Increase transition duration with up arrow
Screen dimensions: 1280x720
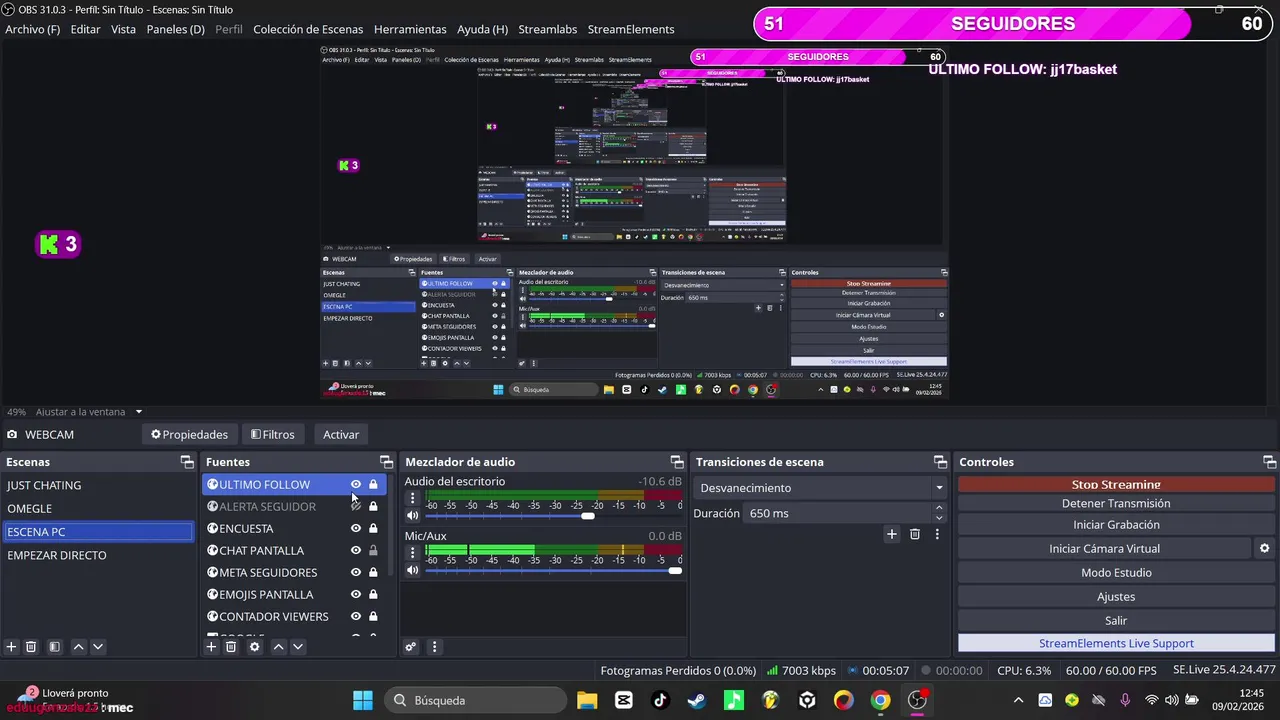pos(939,508)
